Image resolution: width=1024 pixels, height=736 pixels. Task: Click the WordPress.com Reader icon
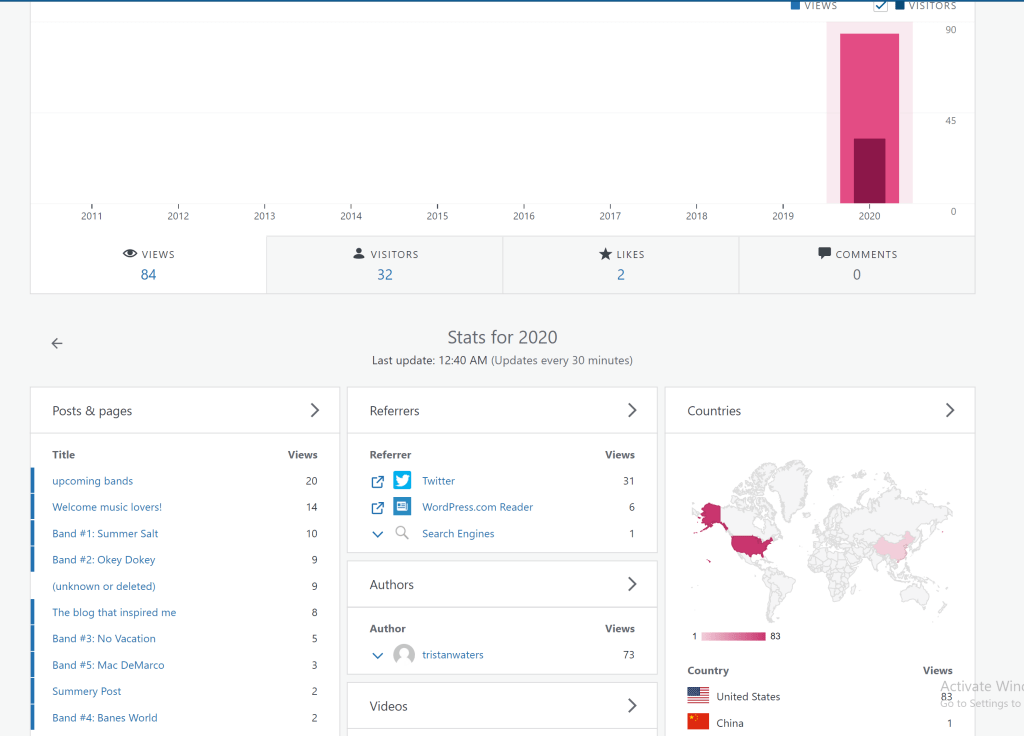point(402,507)
